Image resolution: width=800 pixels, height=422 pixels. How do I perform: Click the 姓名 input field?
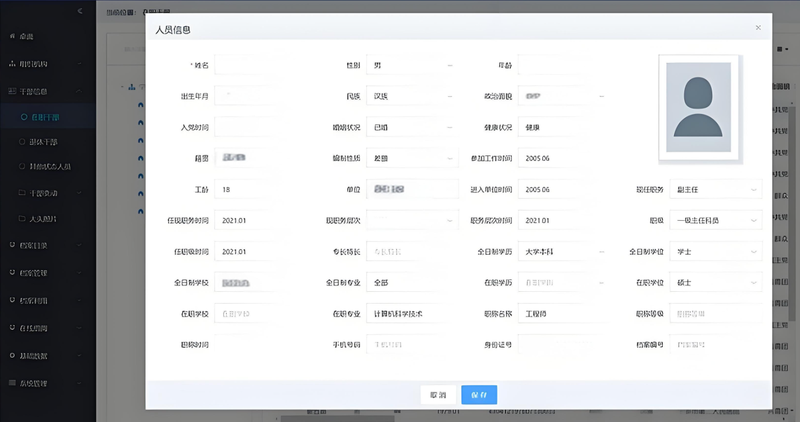click(256, 66)
